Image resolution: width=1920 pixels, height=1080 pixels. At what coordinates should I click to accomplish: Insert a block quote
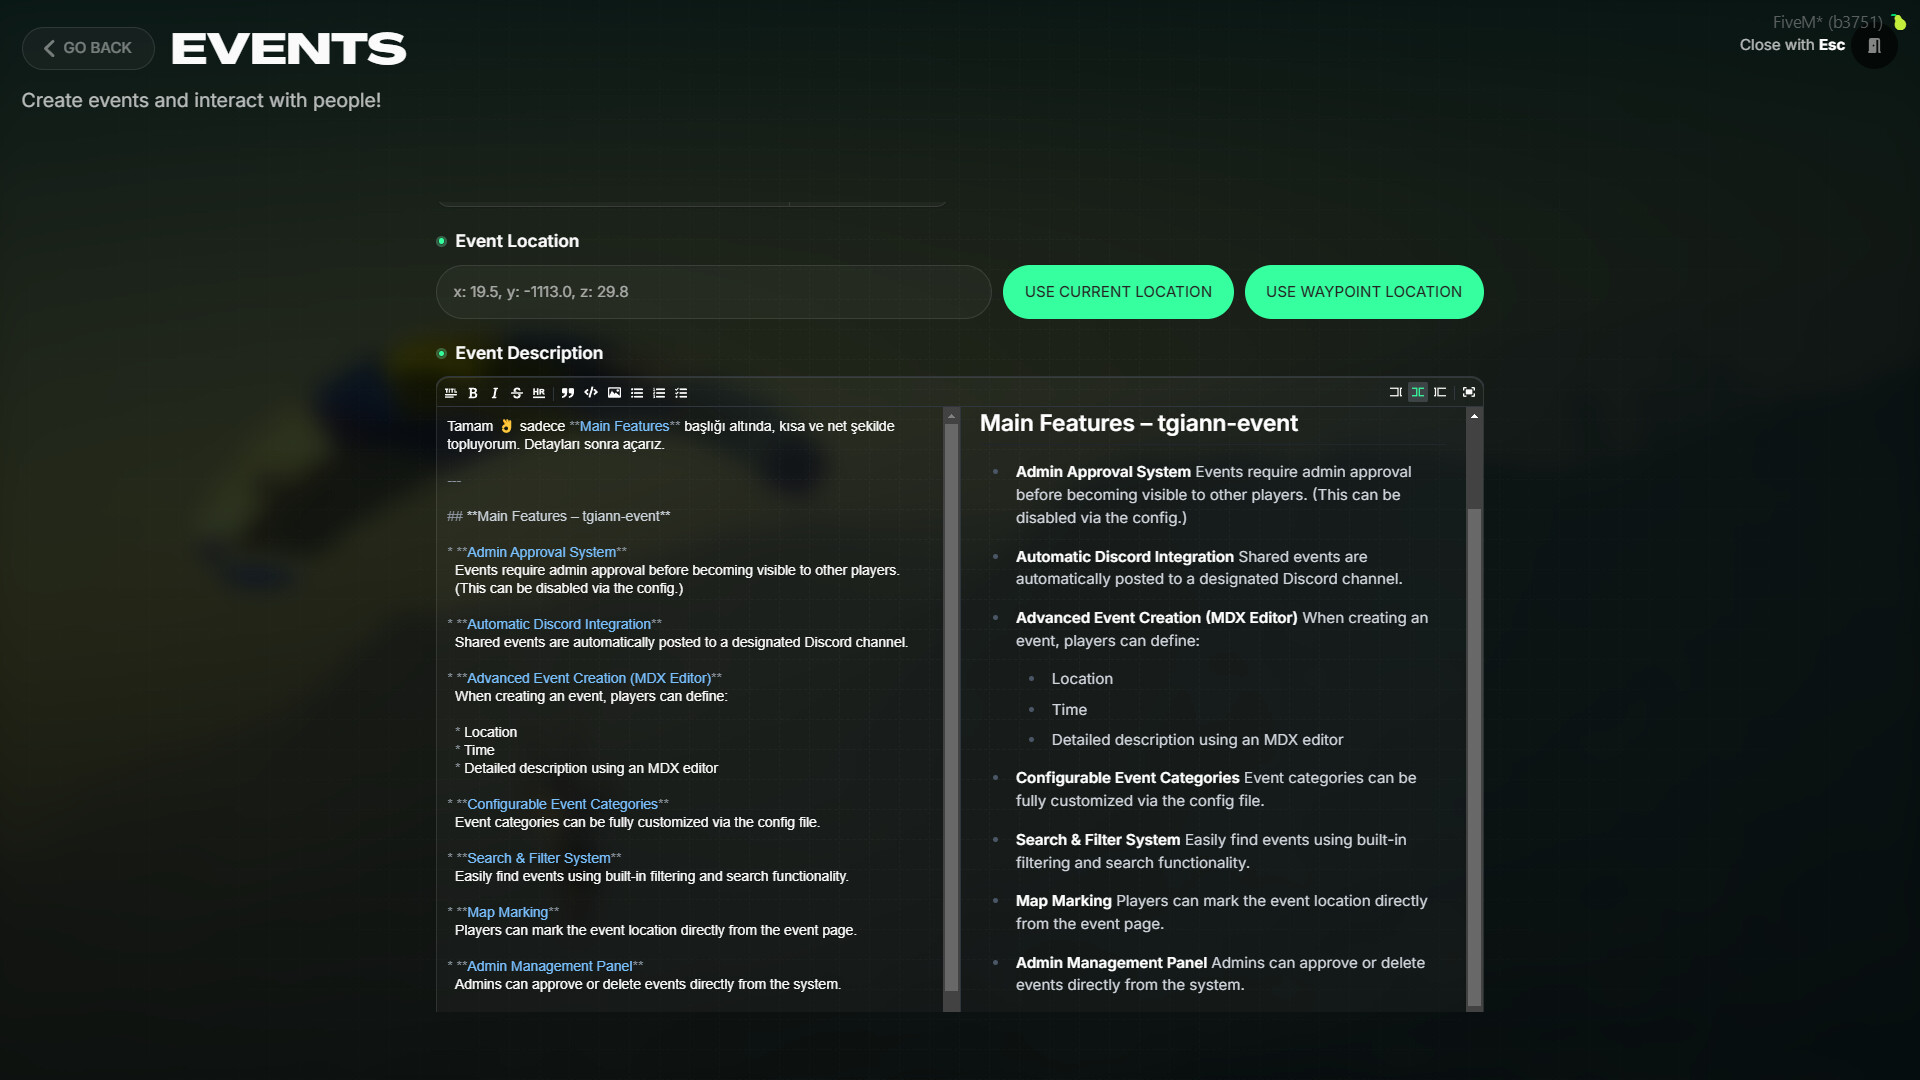pyautogui.click(x=567, y=393)
